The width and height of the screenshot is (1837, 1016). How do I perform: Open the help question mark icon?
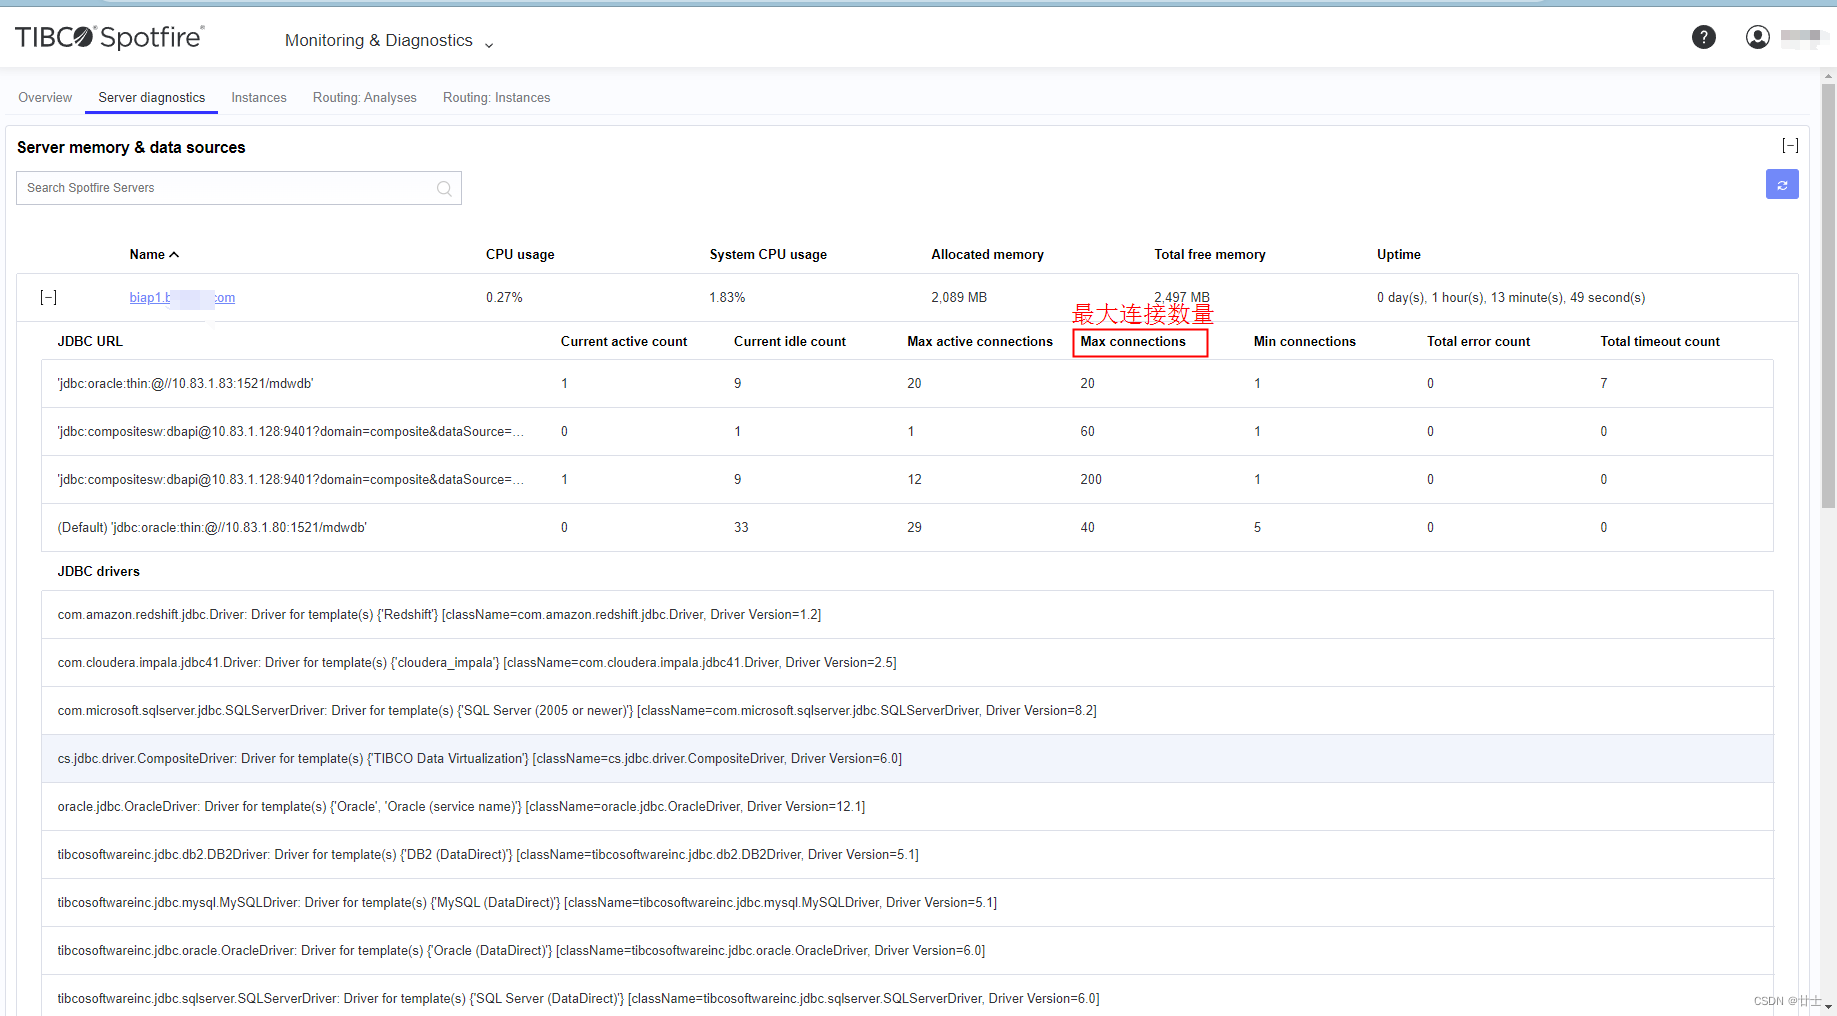pyautogui.click(x=1704, y=38)
